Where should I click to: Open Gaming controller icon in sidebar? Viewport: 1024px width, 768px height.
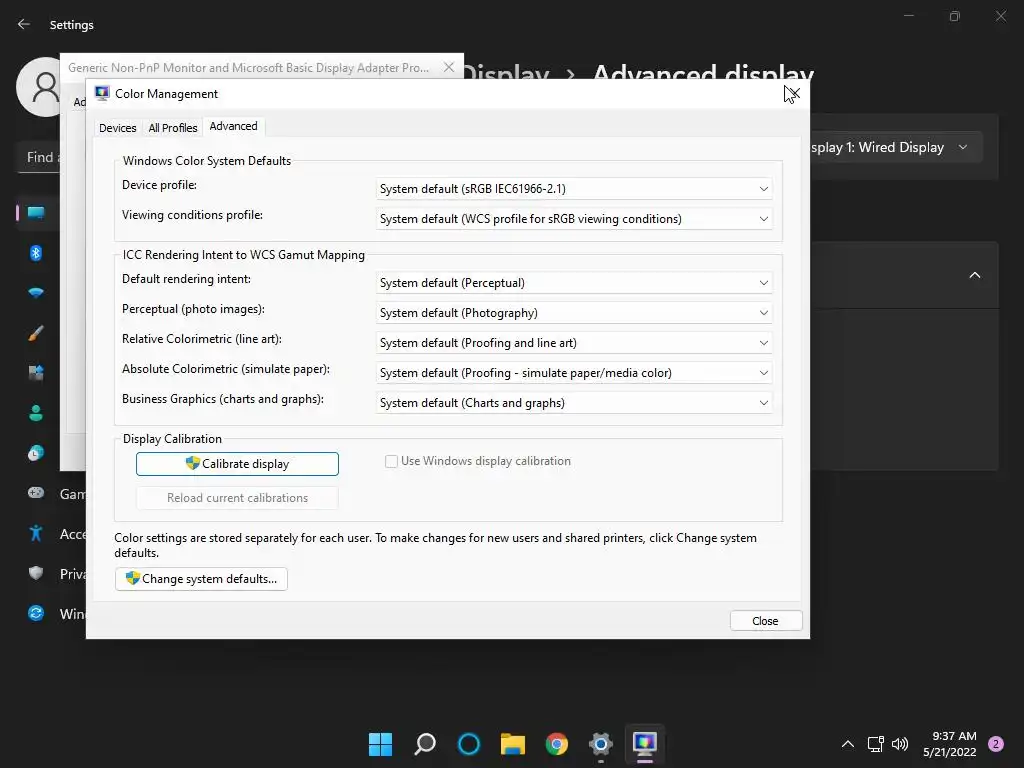36,493
